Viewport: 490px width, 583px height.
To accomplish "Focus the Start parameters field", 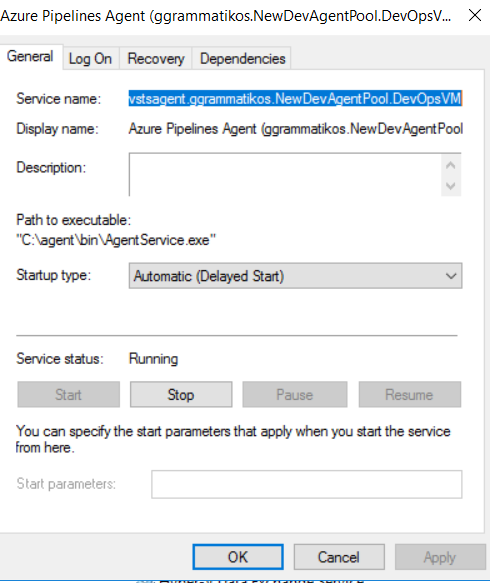I will [307, 484].
